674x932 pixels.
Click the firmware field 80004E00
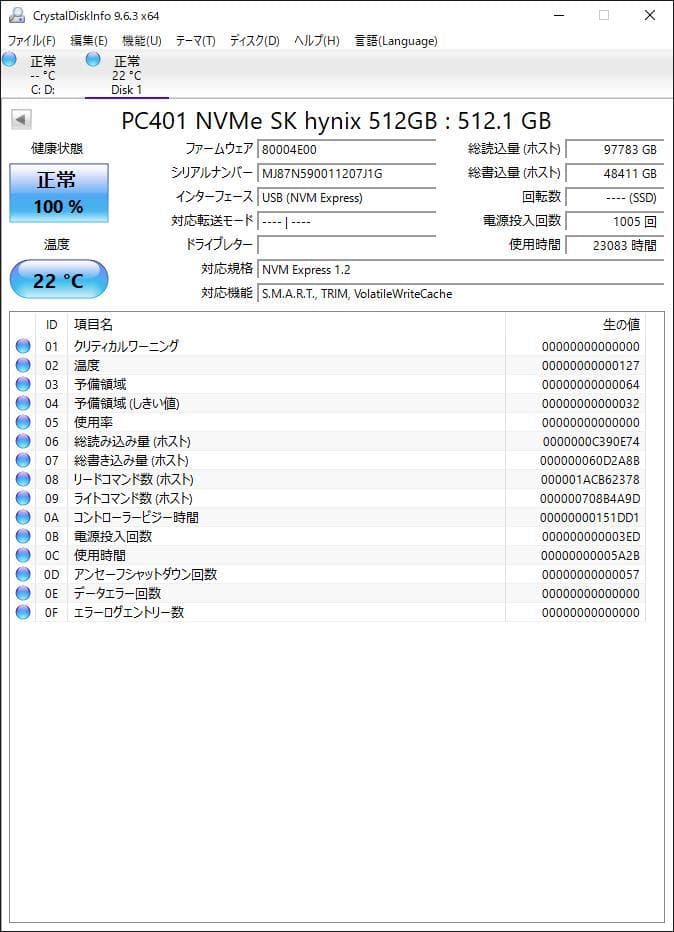coord(347,149)
